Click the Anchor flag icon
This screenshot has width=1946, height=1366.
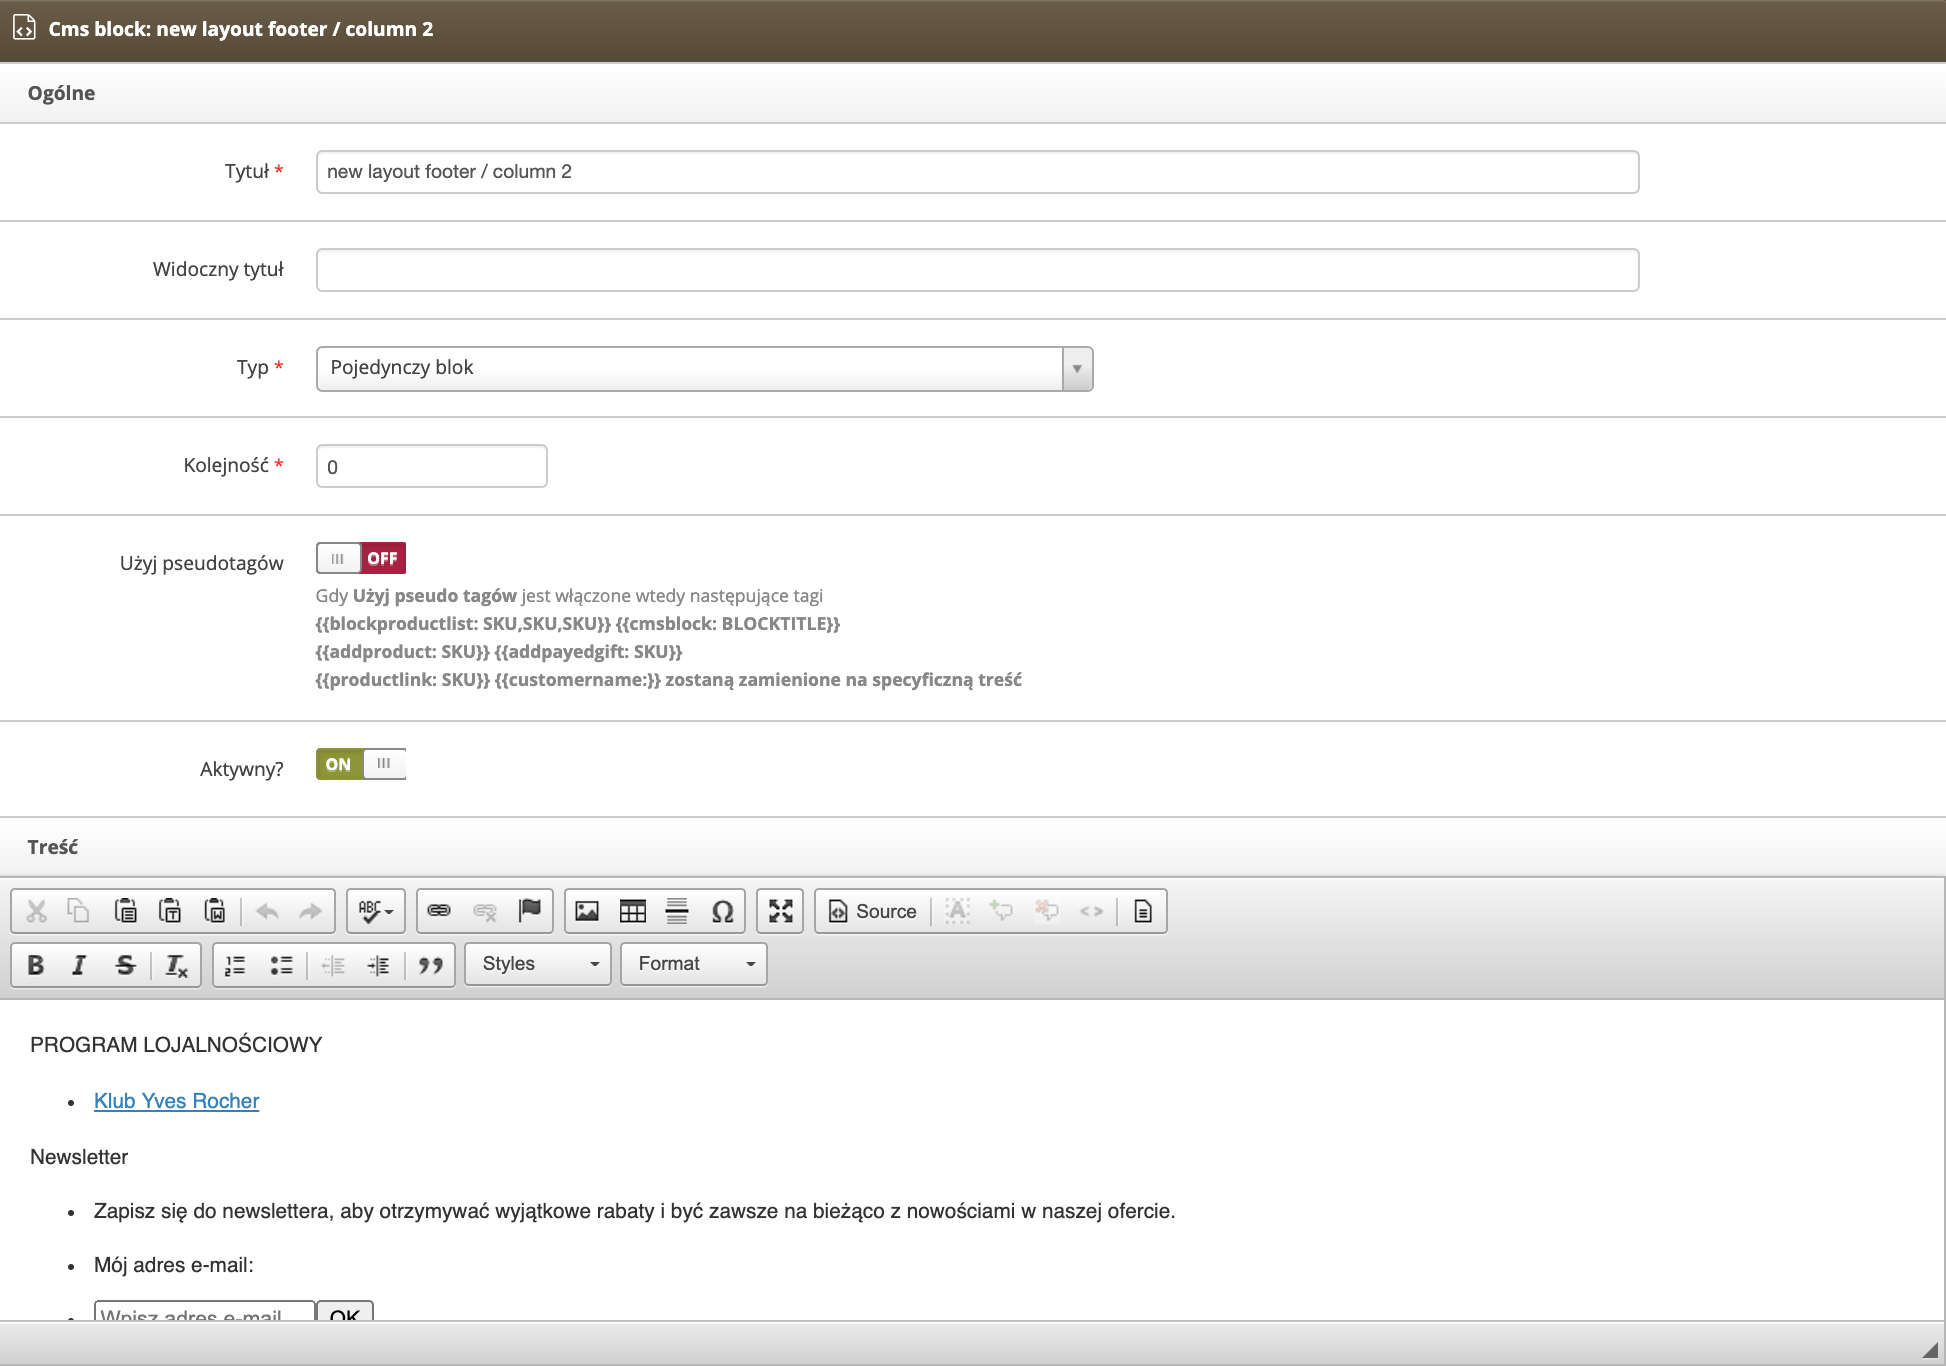(530, 911)
